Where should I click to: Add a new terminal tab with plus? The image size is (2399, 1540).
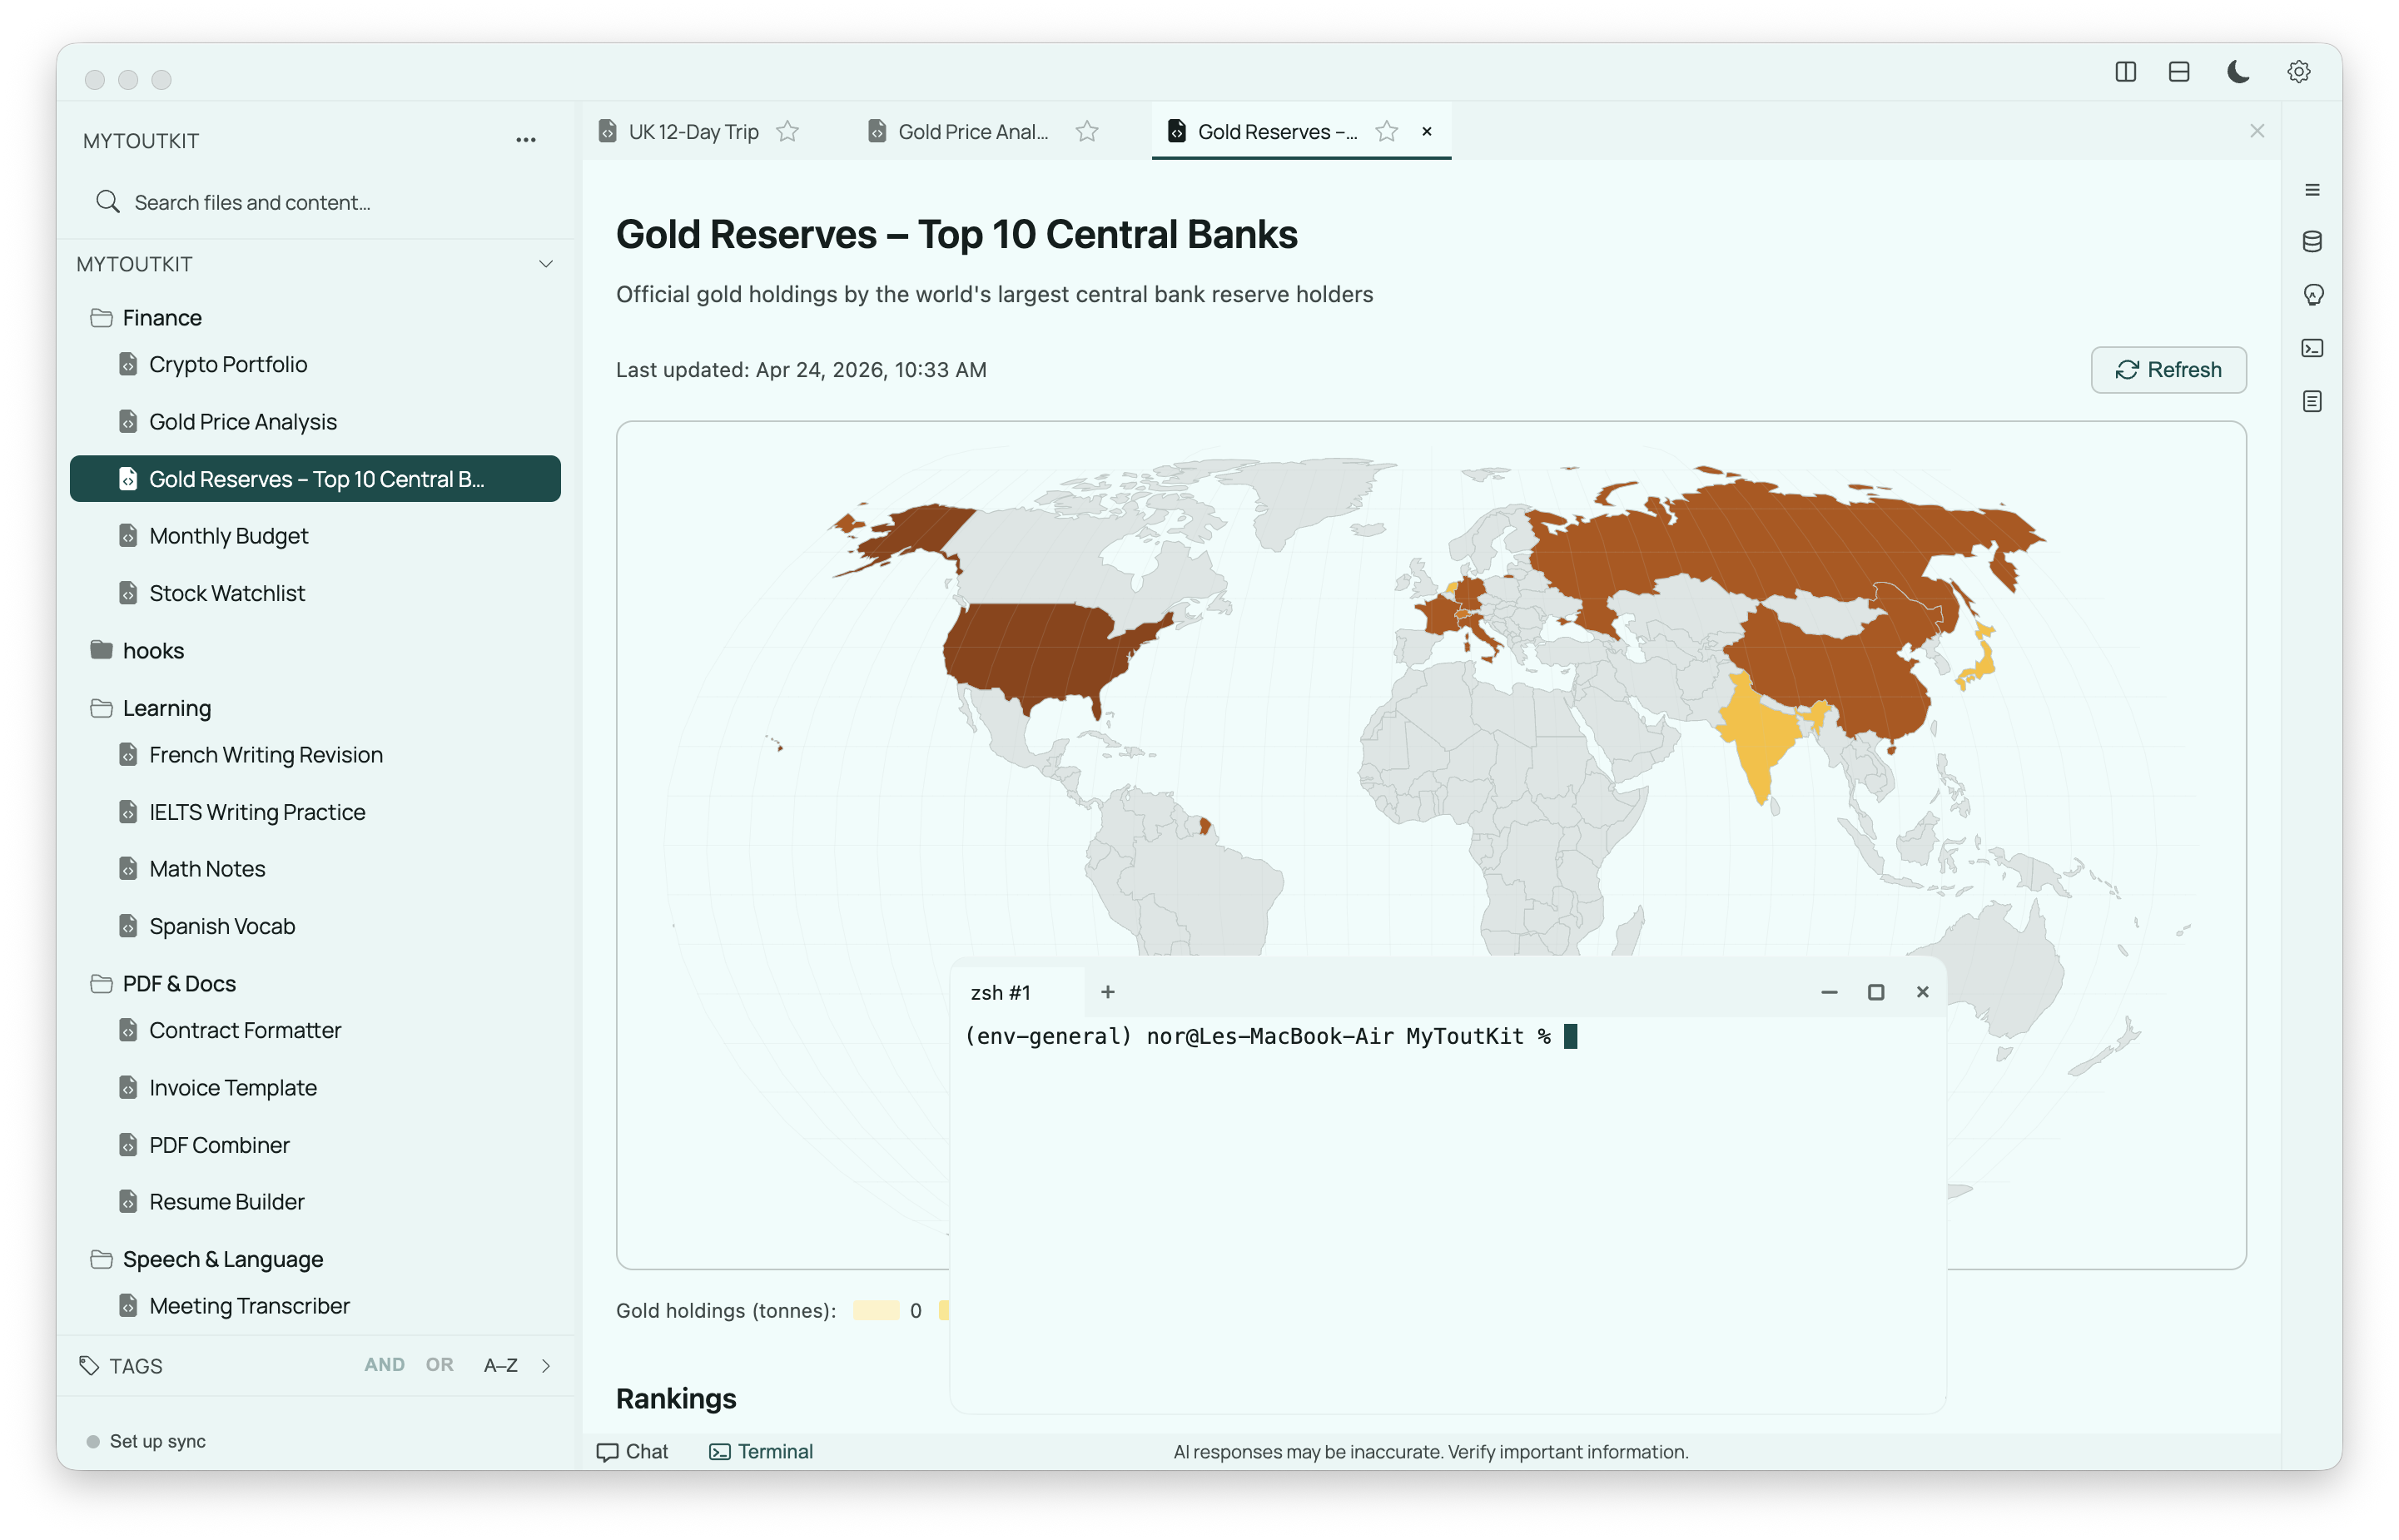coord(1108,992)
